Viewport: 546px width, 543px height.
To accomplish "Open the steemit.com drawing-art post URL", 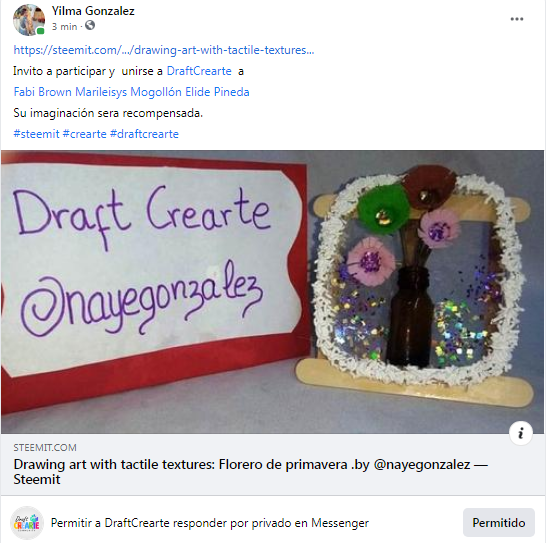I will pos(164,50).
